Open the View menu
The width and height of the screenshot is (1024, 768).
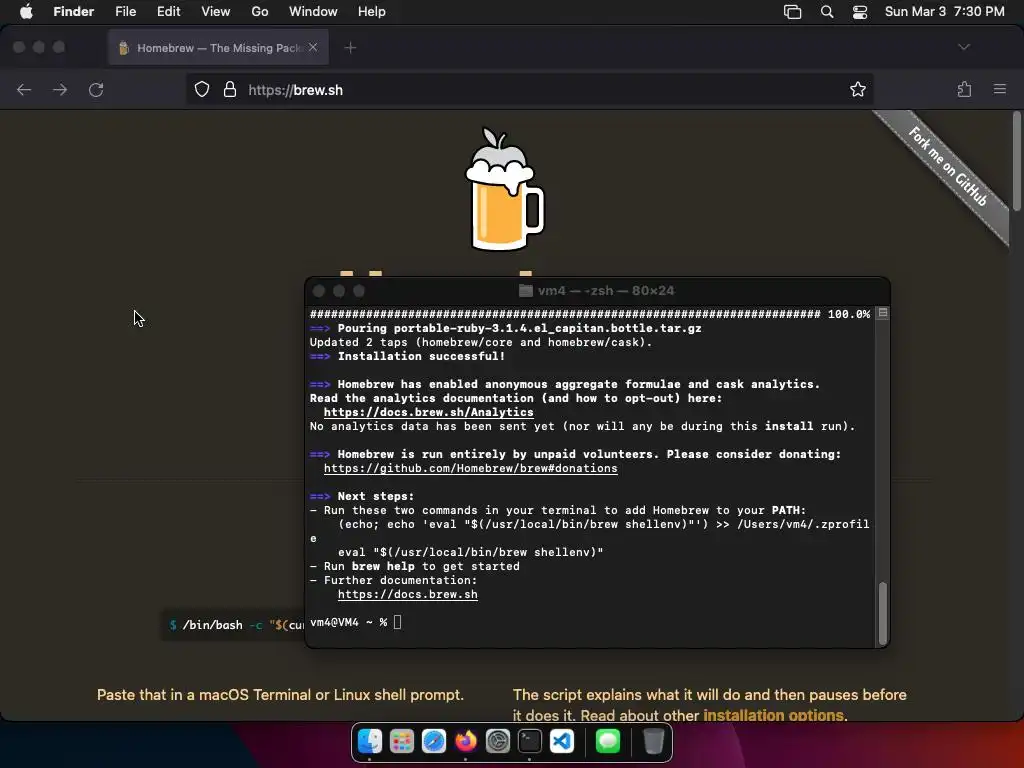(x=216, y=12)
